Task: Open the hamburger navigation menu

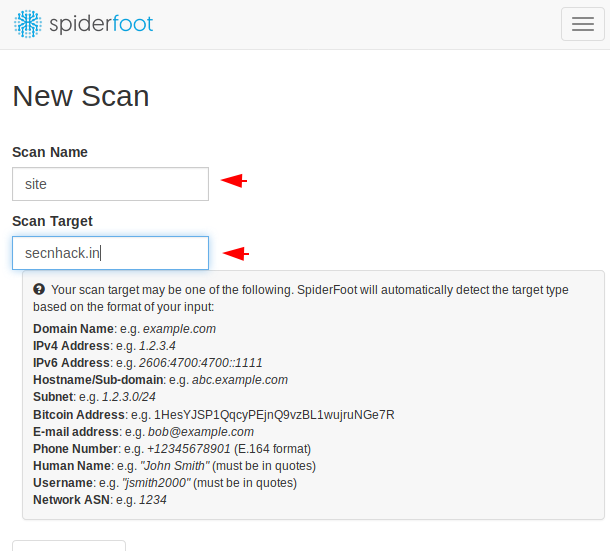Action: pyautogui.click(x=582, y=24)
